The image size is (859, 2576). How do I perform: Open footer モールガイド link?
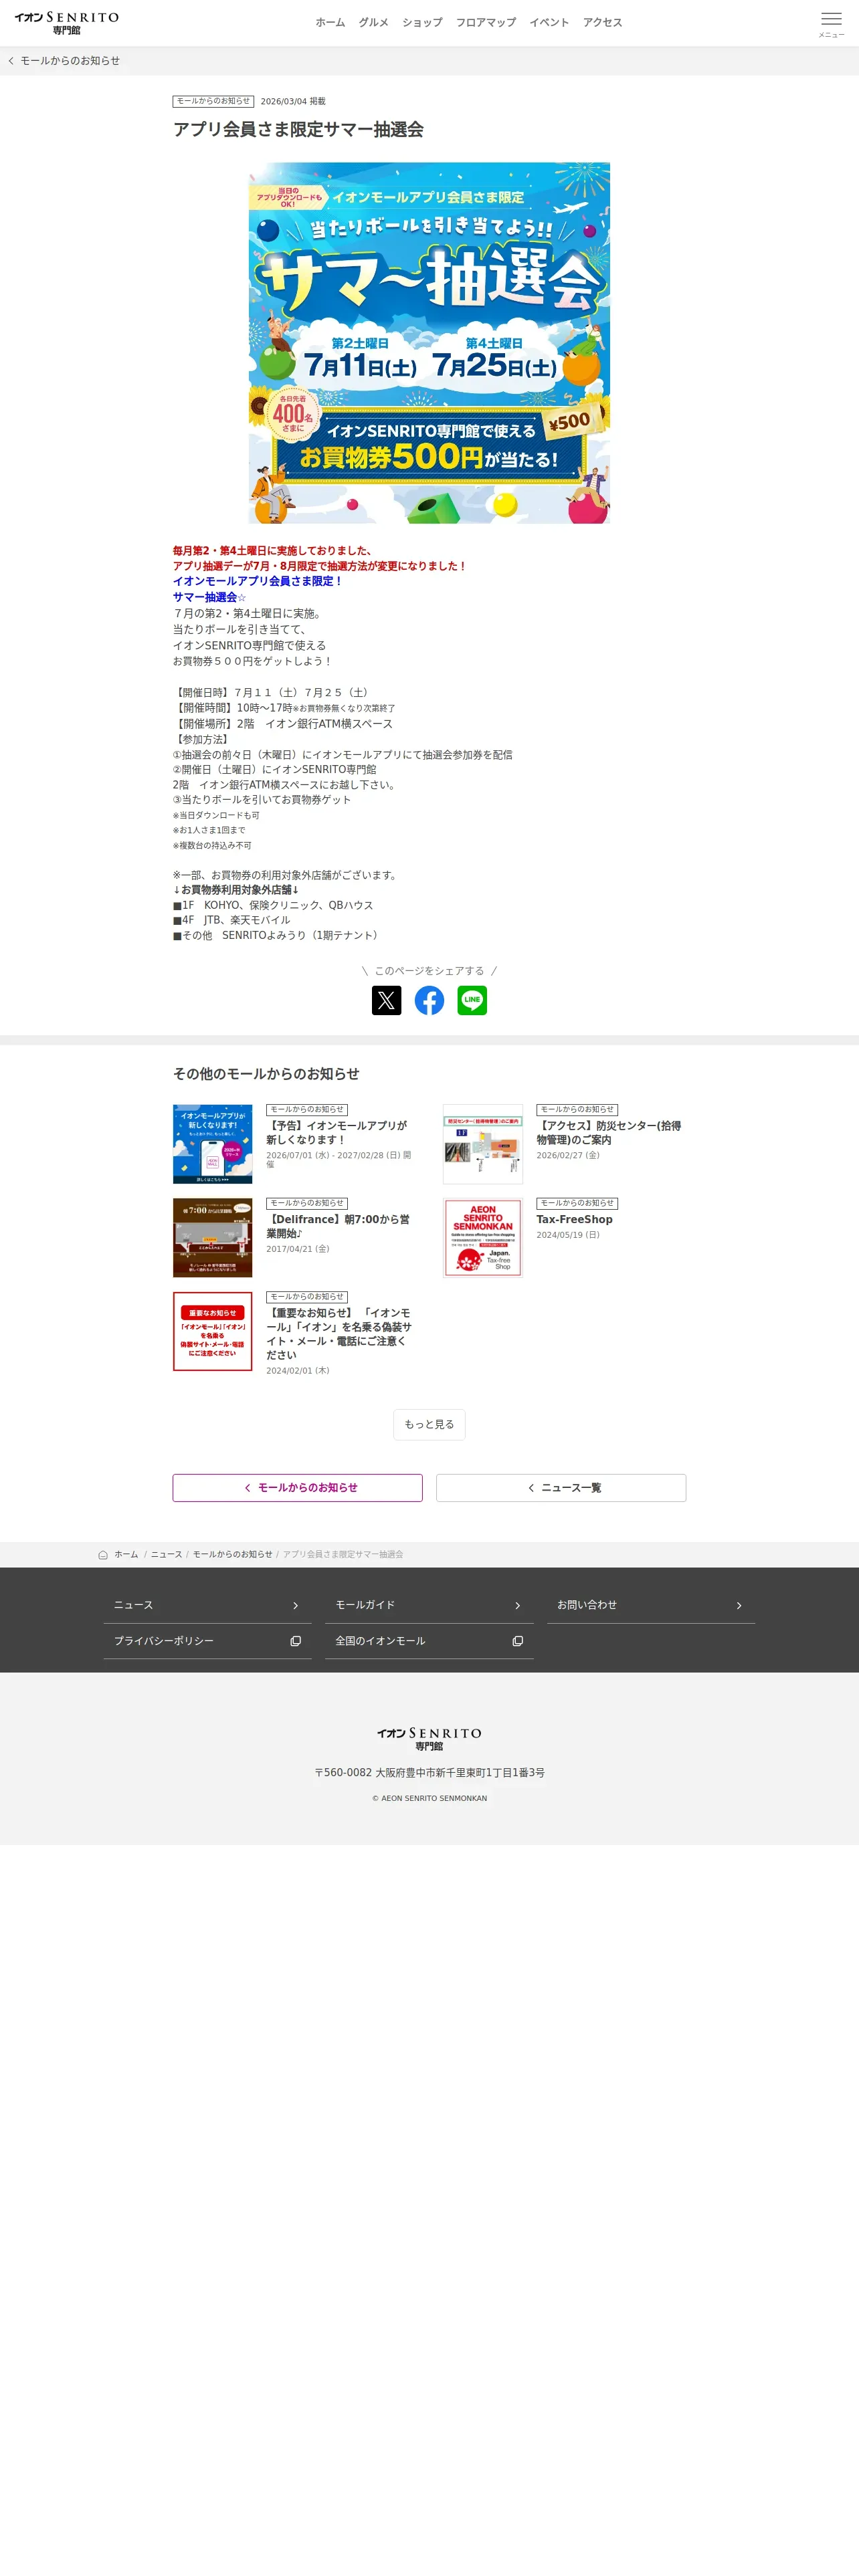pyautogui.click(x=429, y=1605)
